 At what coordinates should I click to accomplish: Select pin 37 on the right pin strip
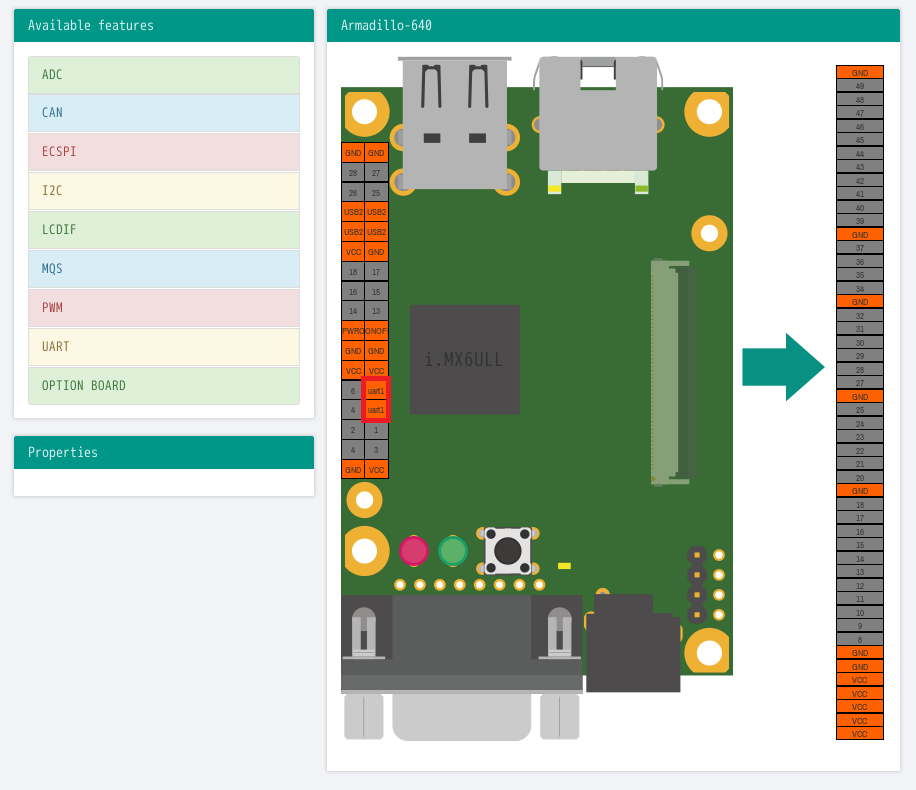859,248
